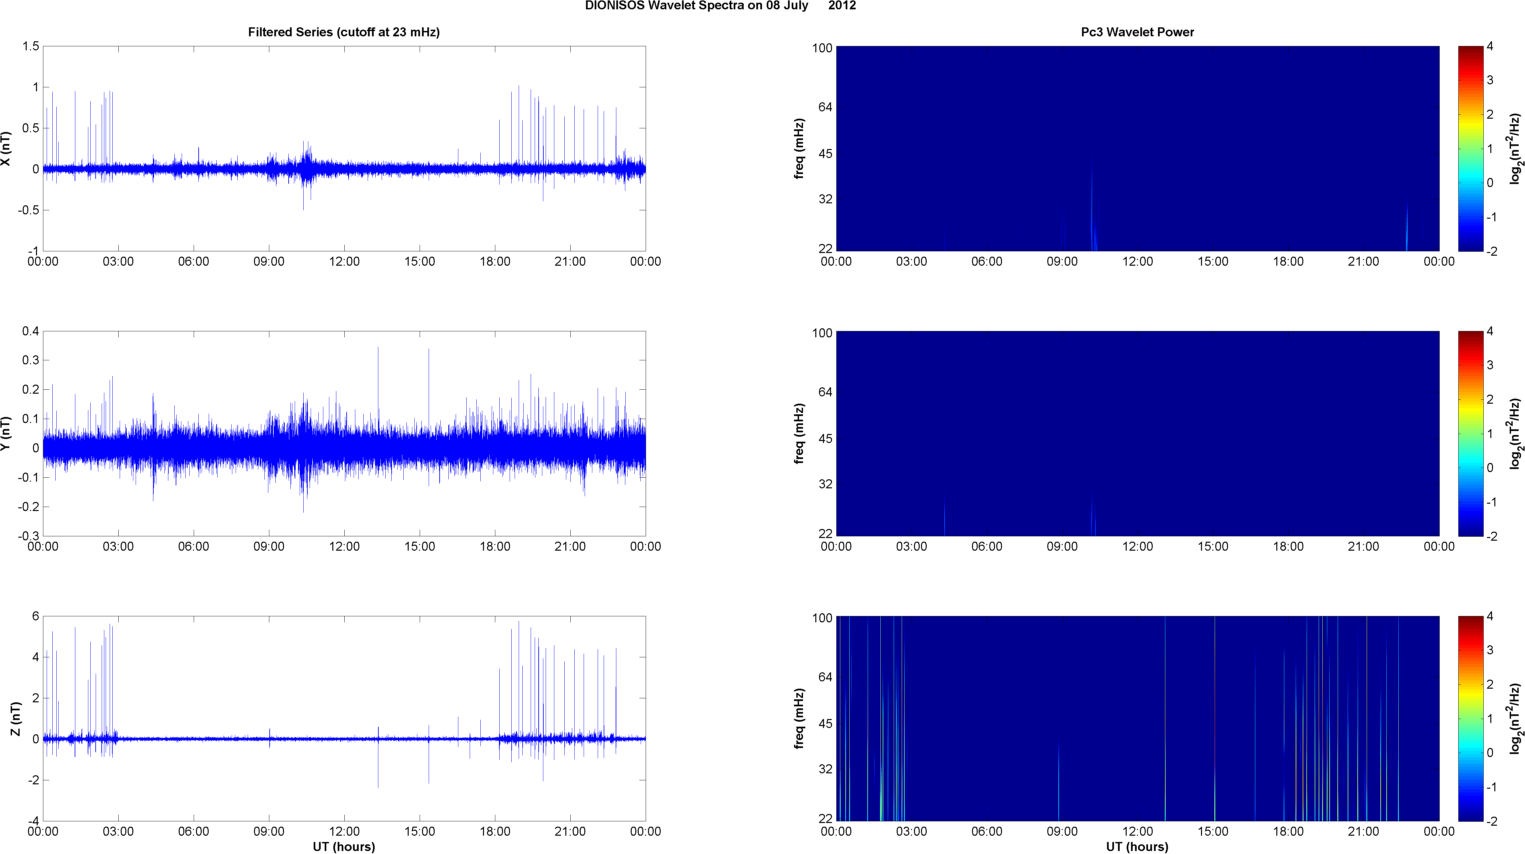Click the 09:00 tick under the Y series plot
The image size is (1525, 854).
[269, 547]
